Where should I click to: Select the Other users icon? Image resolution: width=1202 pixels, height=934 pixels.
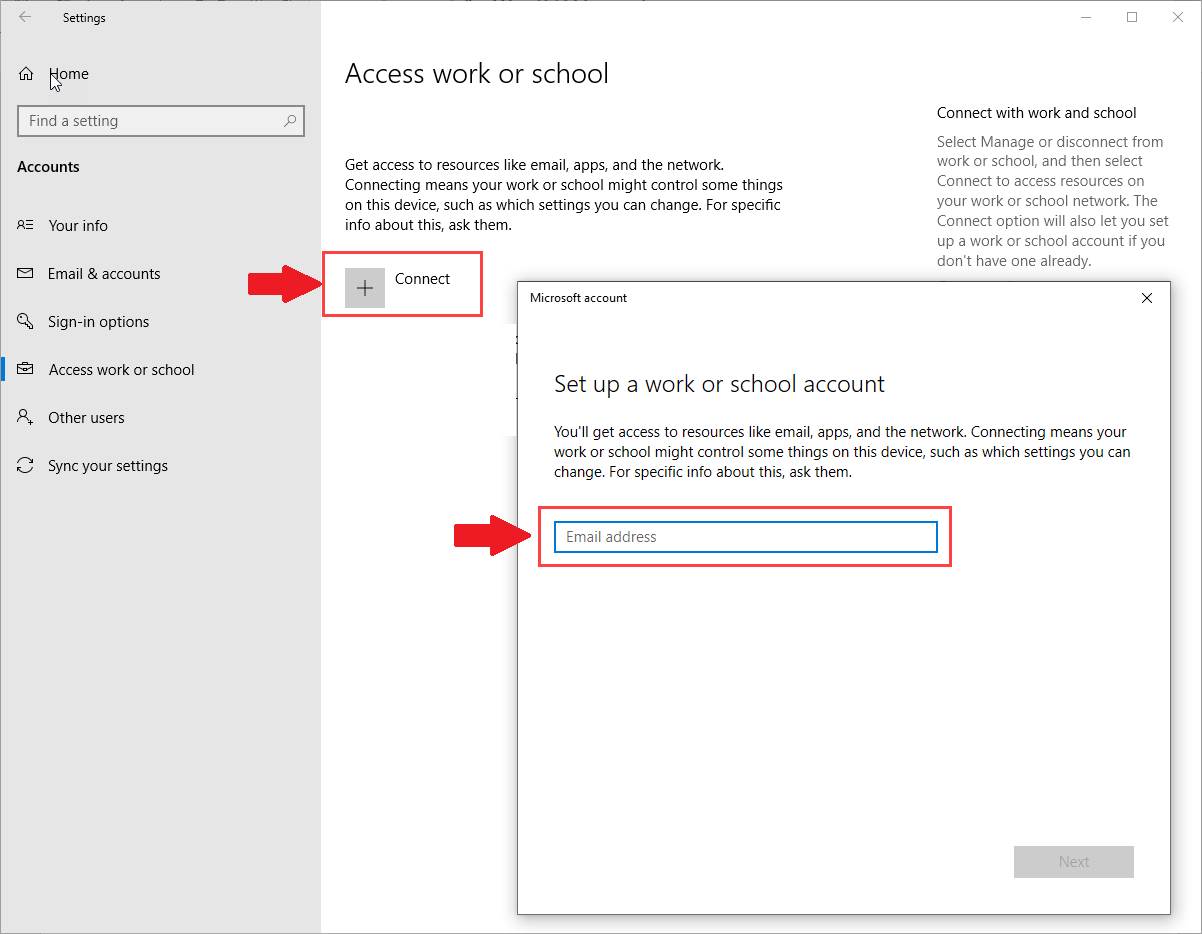pos(27,417)
